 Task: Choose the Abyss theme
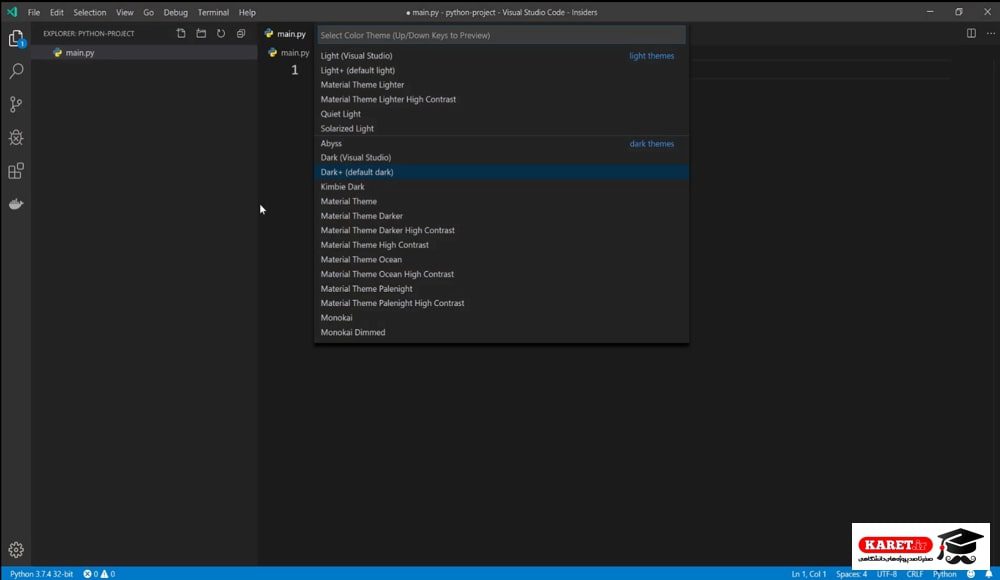pyautogui.click(x=501, y=143)
